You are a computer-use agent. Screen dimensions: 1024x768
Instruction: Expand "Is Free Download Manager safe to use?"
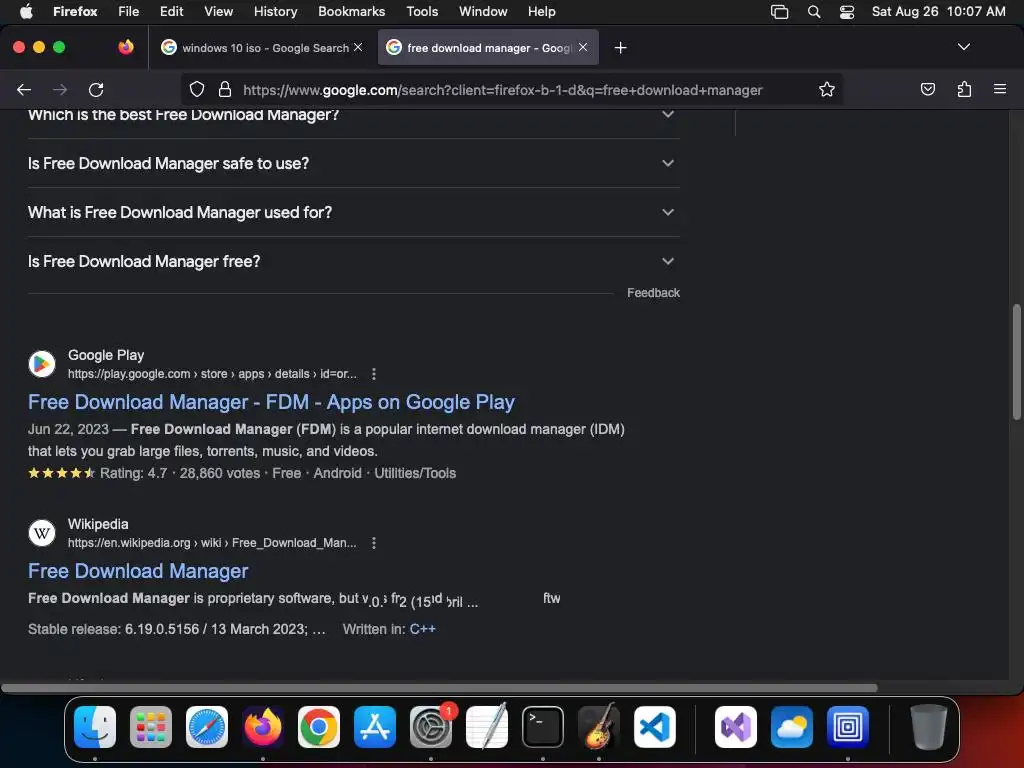(x=353, y=163)
